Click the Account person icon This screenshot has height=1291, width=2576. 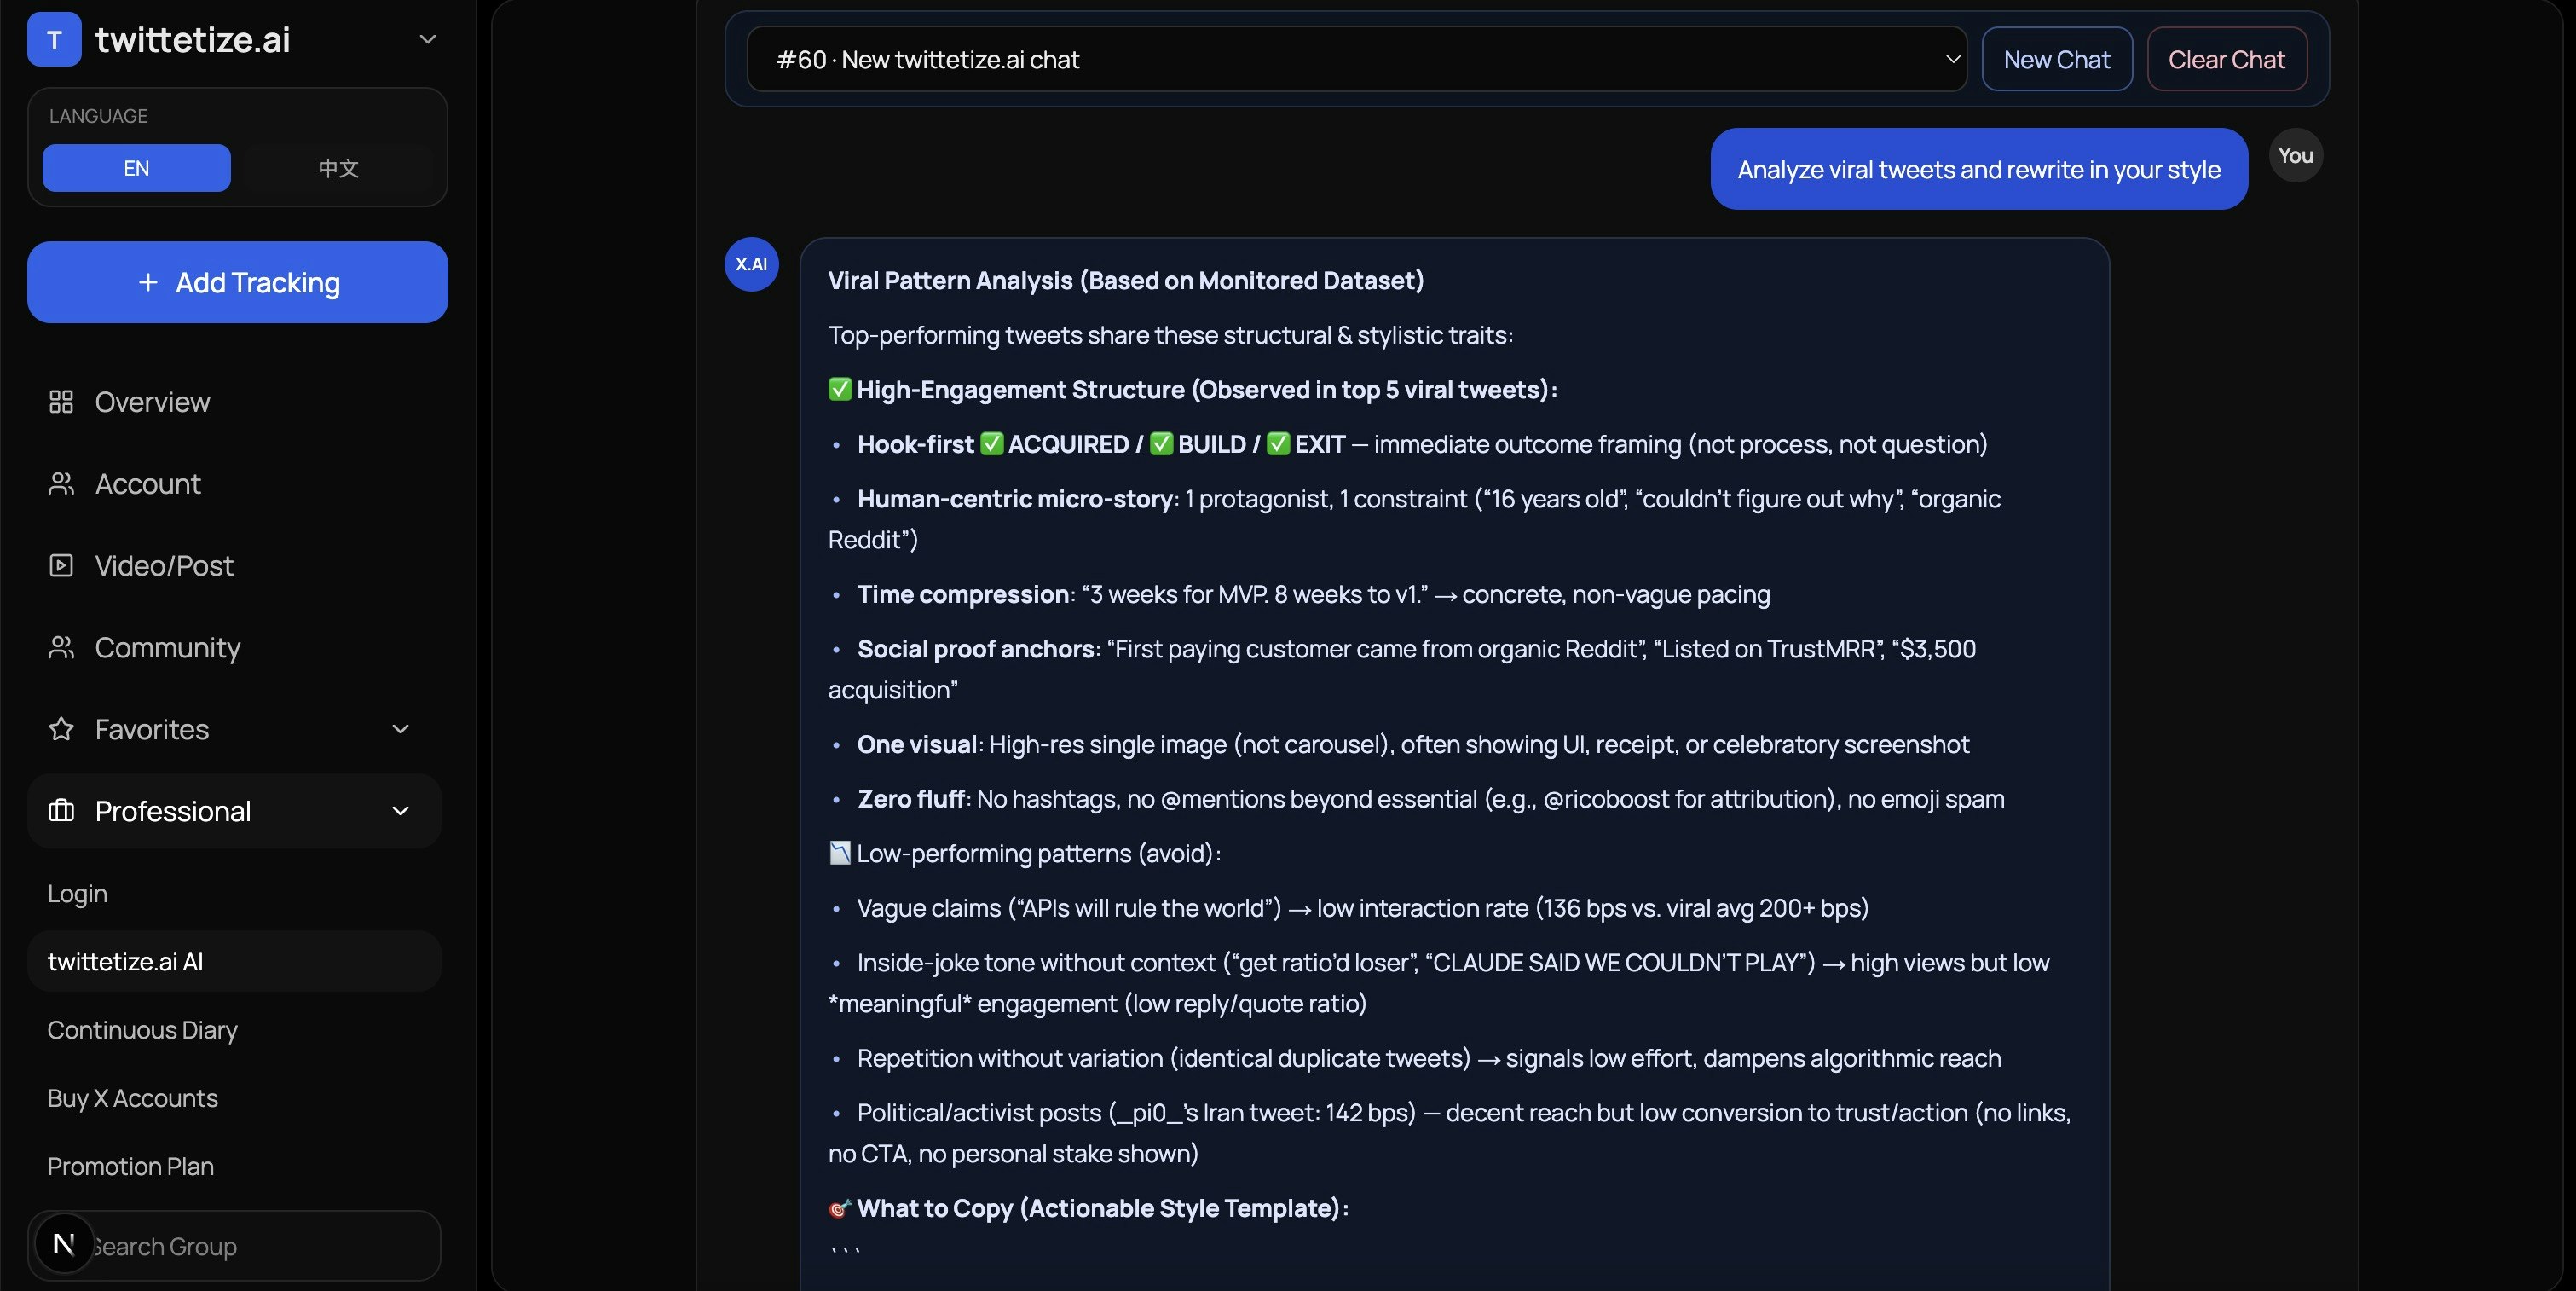click(x=61, y=484)
